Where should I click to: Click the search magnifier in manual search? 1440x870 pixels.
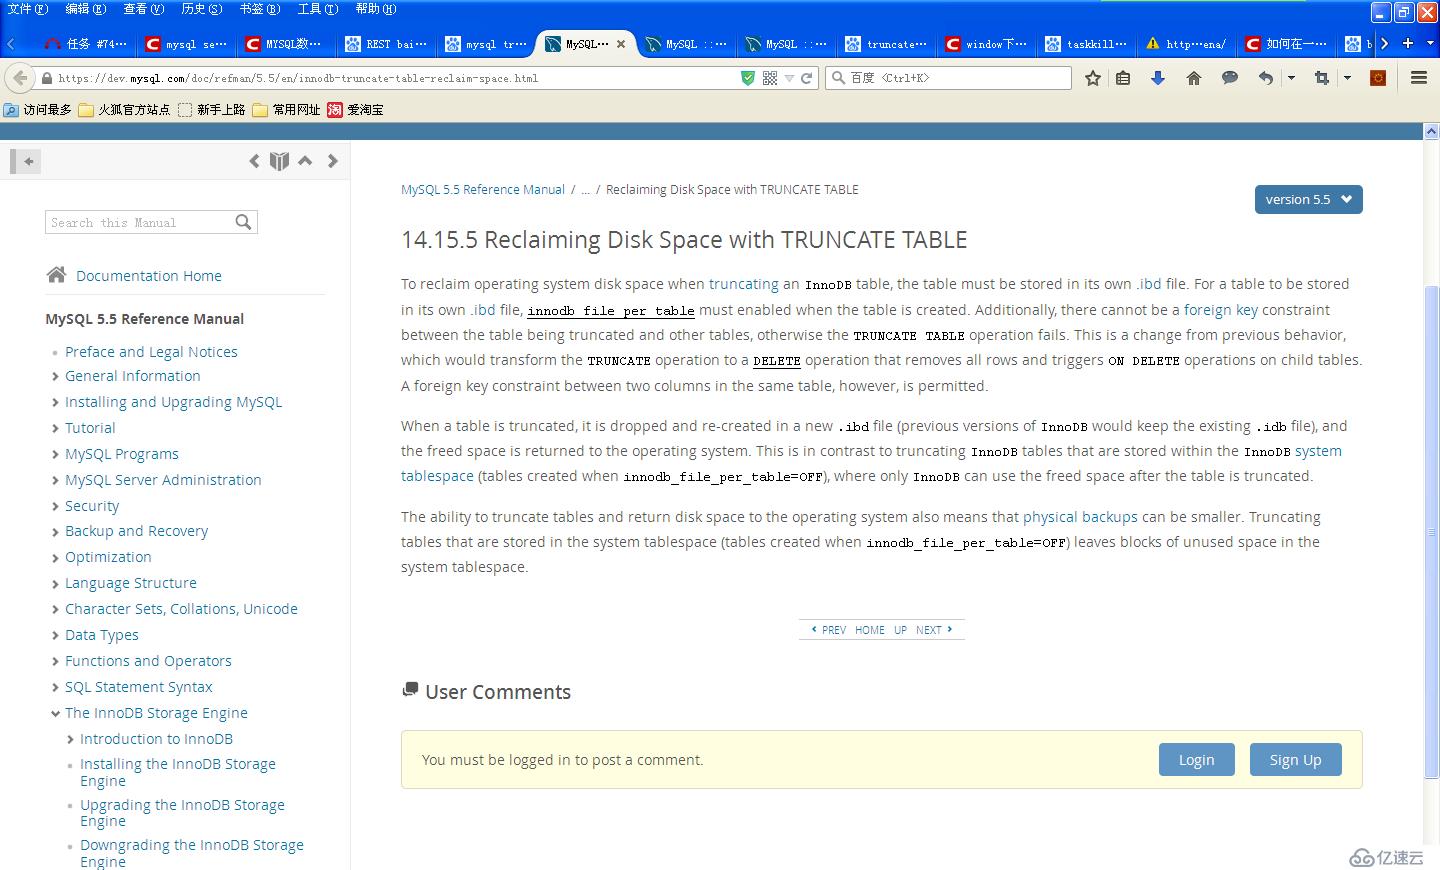pos(243,222)
